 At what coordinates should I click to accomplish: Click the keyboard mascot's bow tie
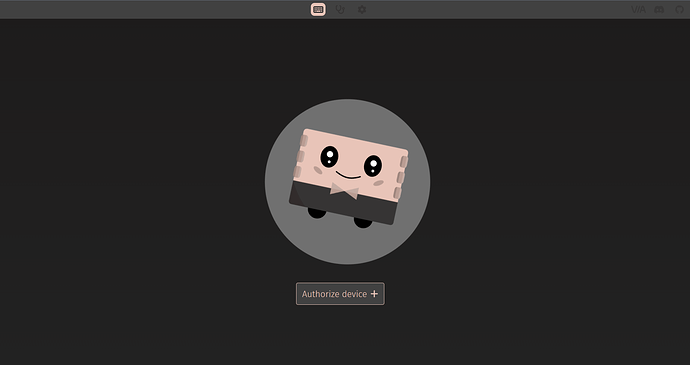click(344, 191)
